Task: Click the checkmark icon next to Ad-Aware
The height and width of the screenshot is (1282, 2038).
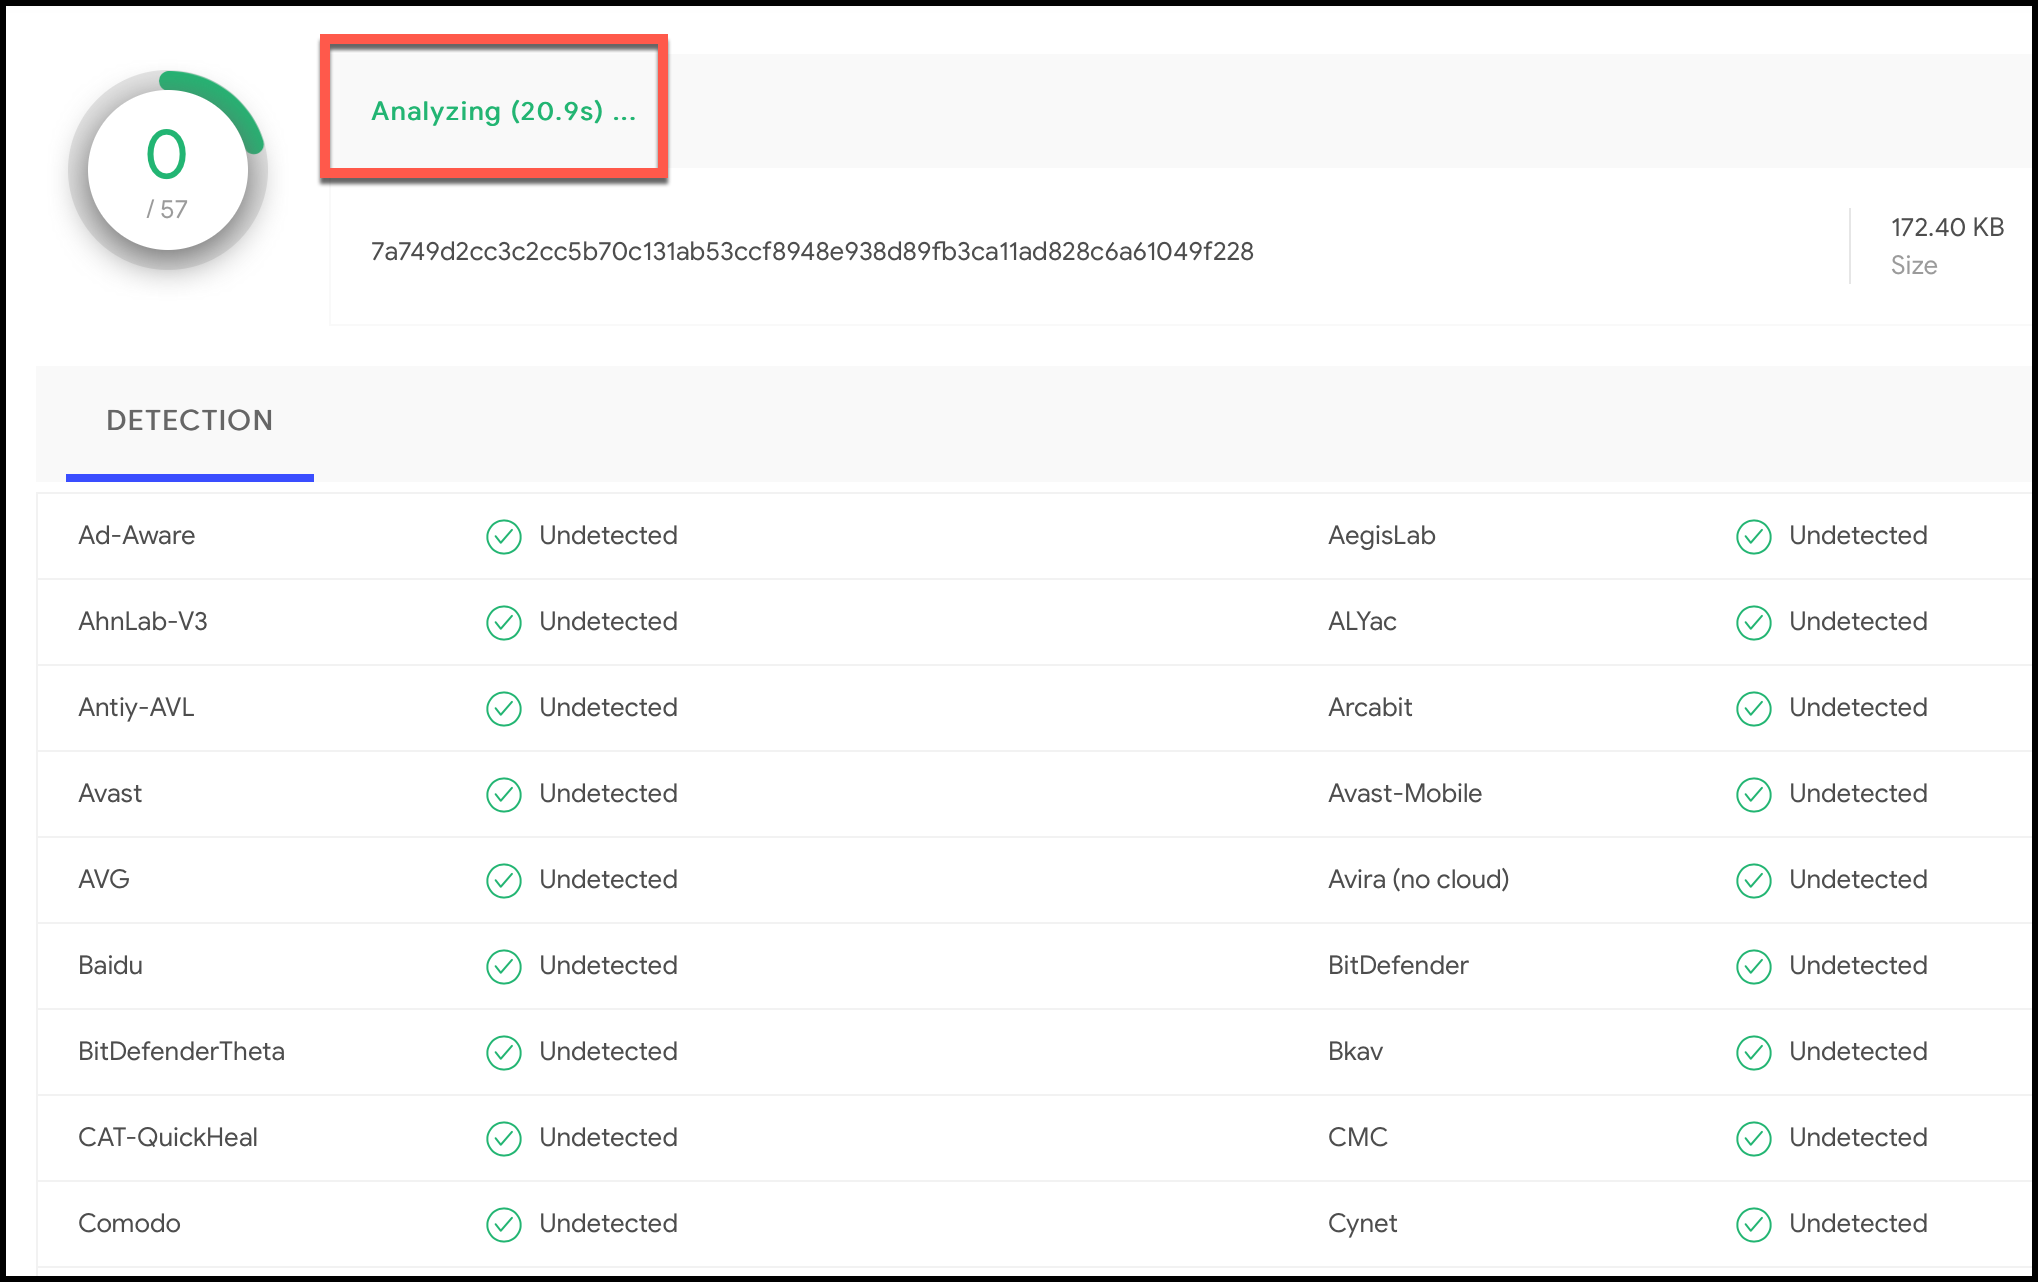Action: coord(504,537)
